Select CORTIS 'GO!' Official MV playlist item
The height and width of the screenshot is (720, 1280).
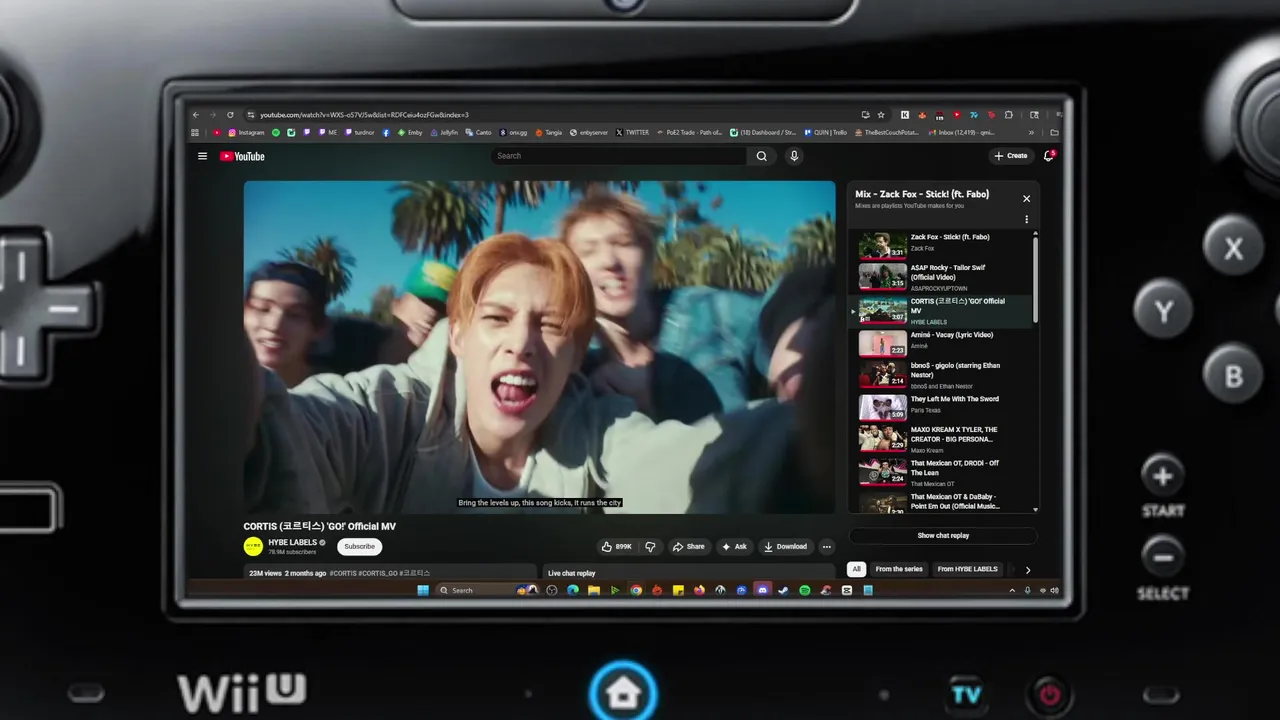point(942,311)
